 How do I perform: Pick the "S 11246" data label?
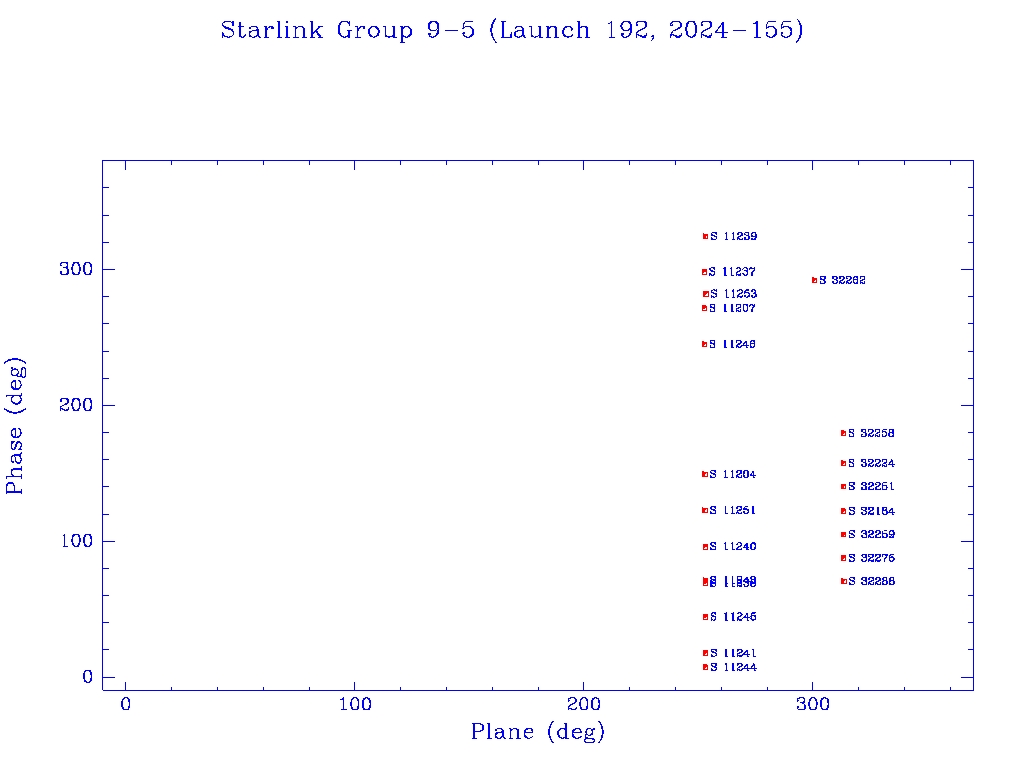click(732, 344)
